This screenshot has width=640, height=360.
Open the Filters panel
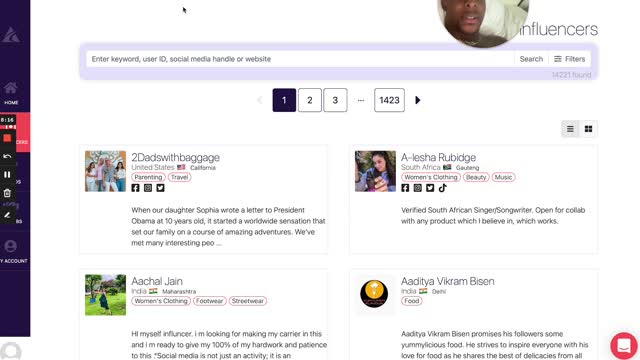[570, 59]
